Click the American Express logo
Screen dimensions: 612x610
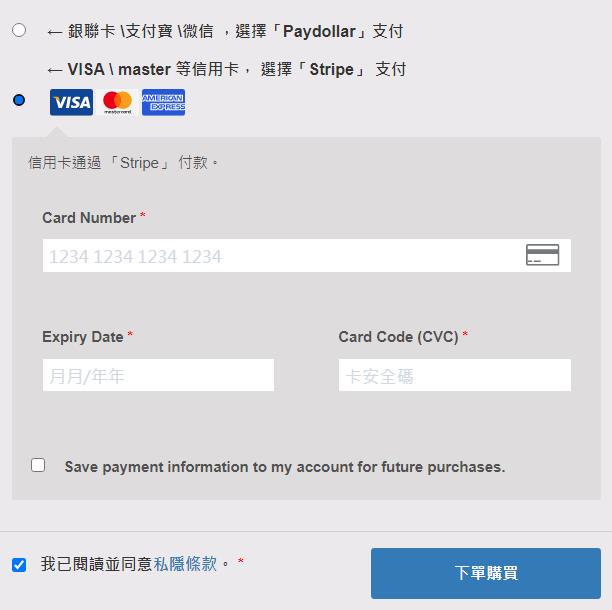164,102
